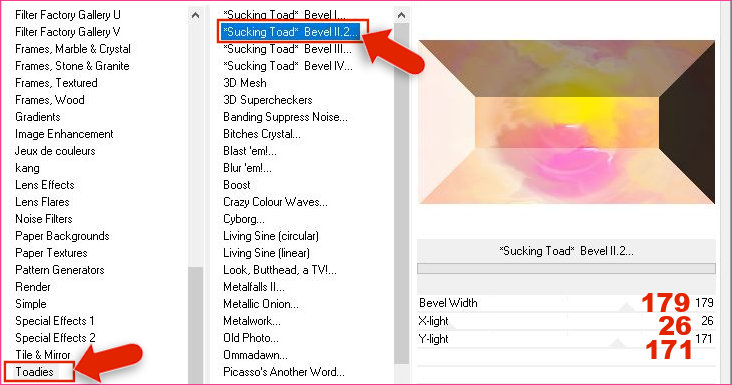Select *Sucking Toad* Bevel III filter
Viewport: 732px width, 385px height.
[x=288, y=49]
